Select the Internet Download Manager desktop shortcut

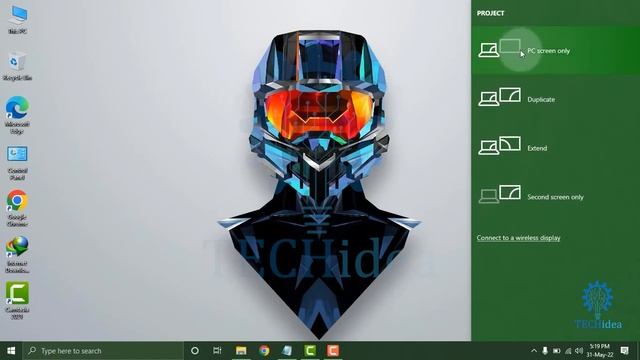click(17, 255)
